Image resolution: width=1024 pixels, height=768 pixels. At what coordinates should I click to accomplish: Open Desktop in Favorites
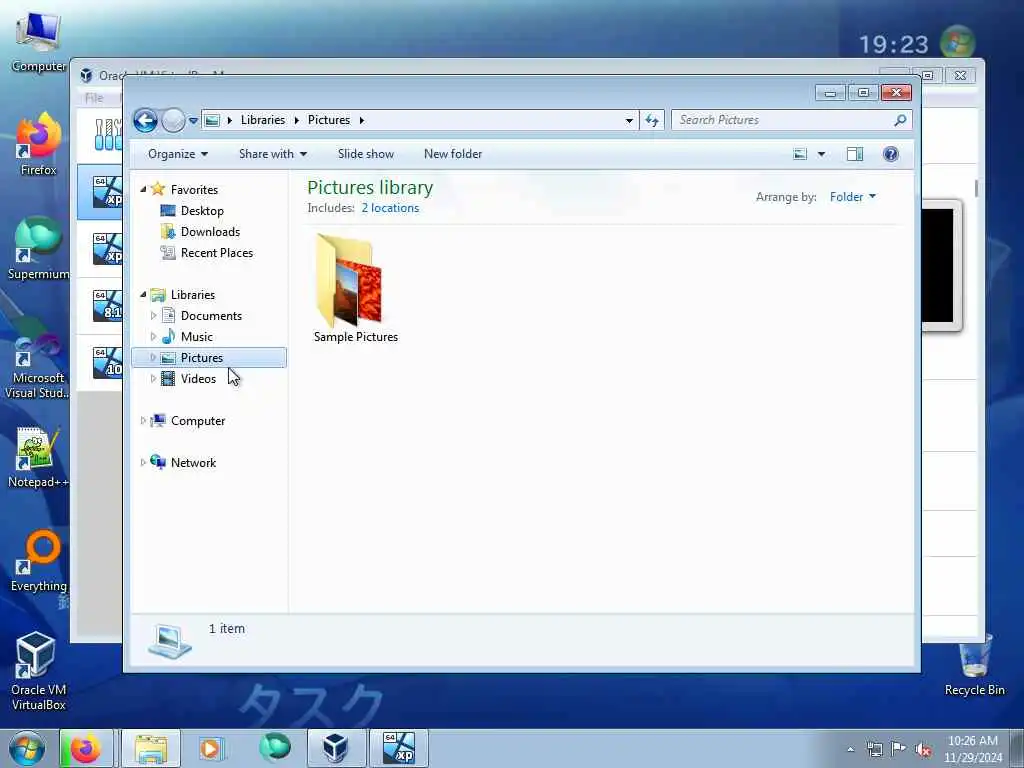pos(202,211)
